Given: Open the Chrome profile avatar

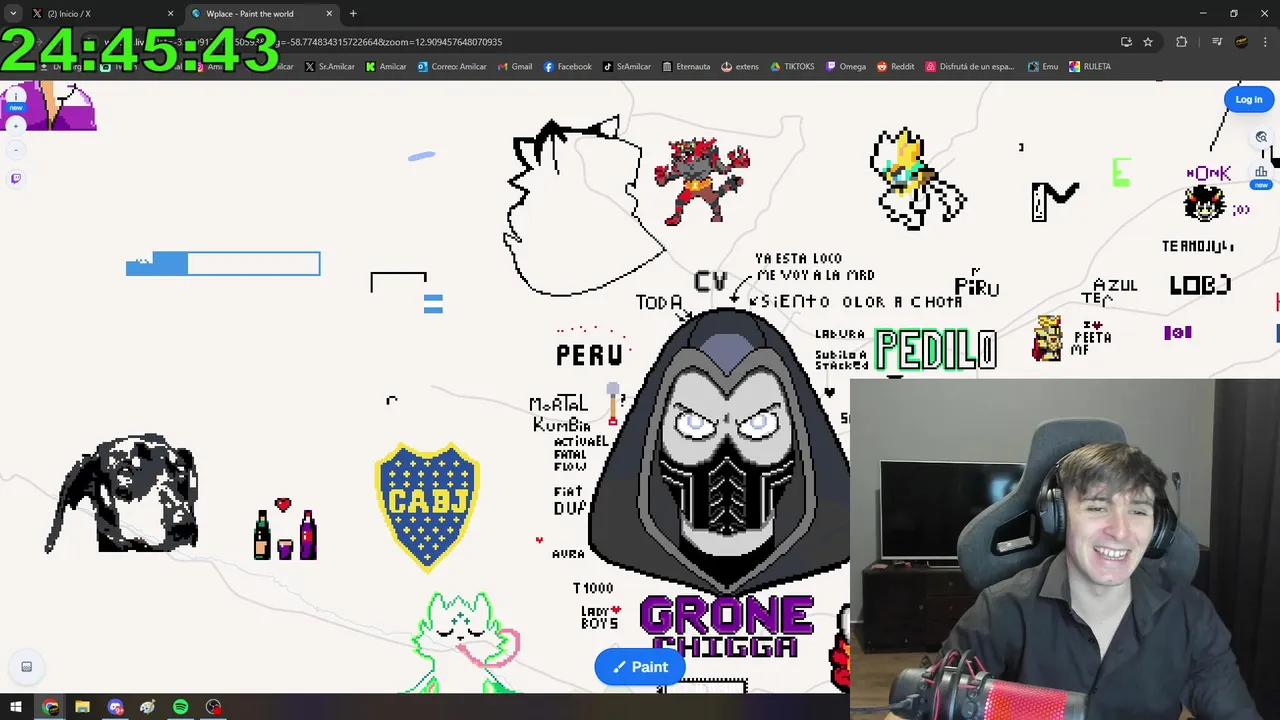Looking at the screenshot, I should click(x=1241, y=42).
